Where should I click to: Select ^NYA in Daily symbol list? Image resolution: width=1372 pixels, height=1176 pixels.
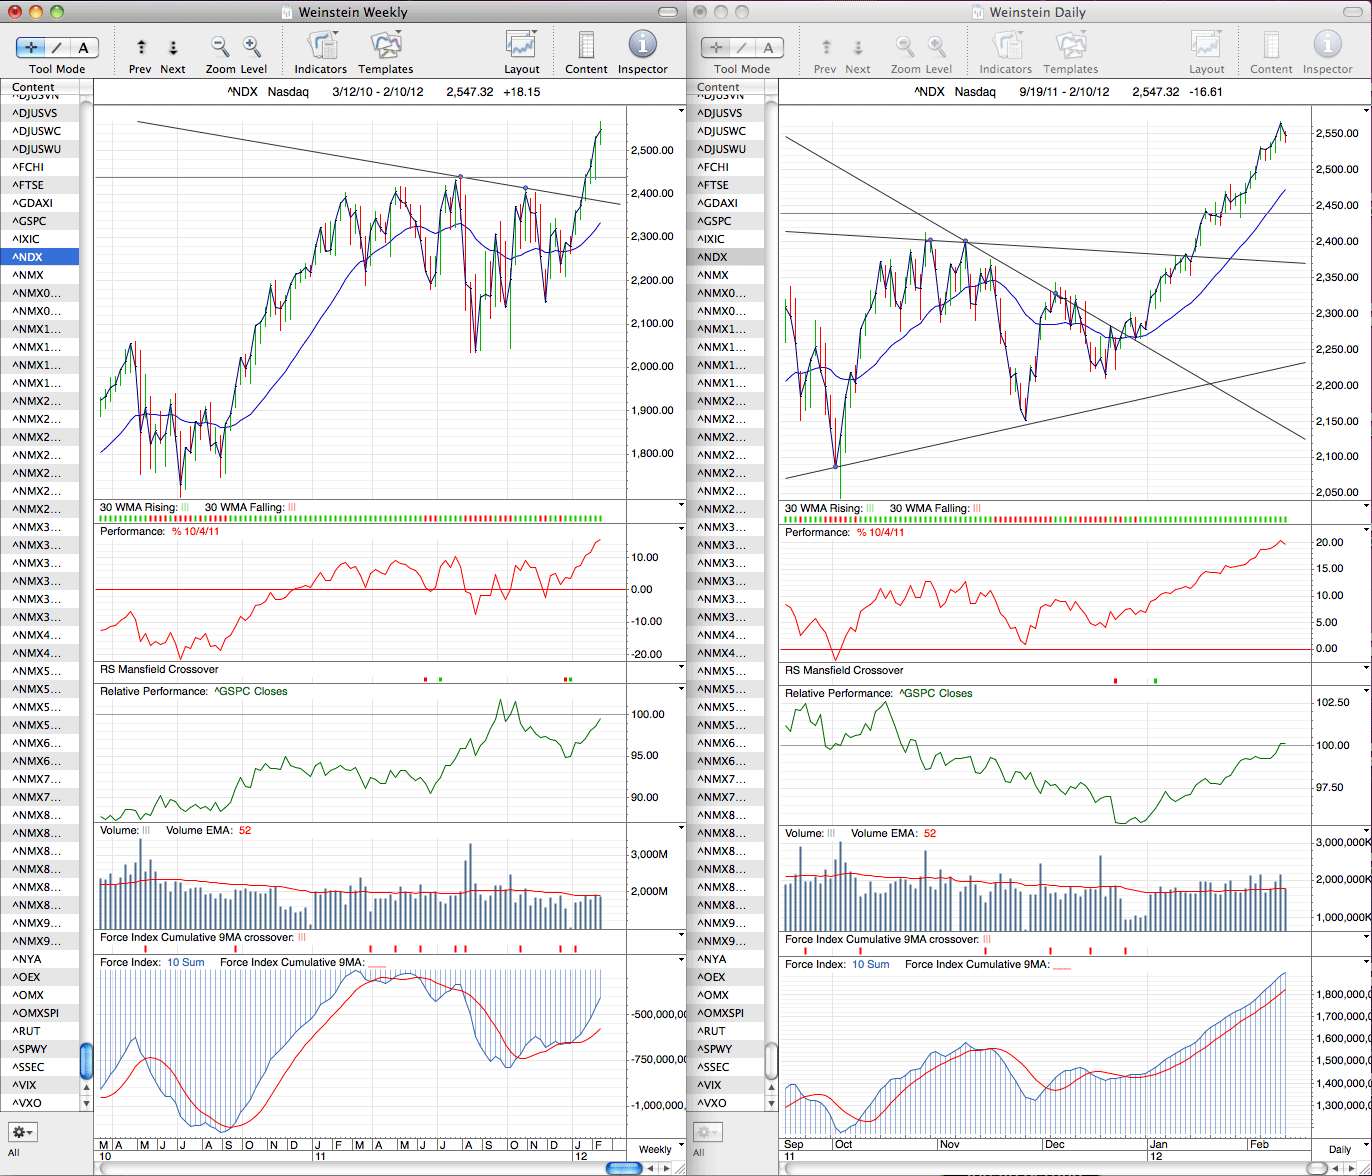(x=725, y=959)
